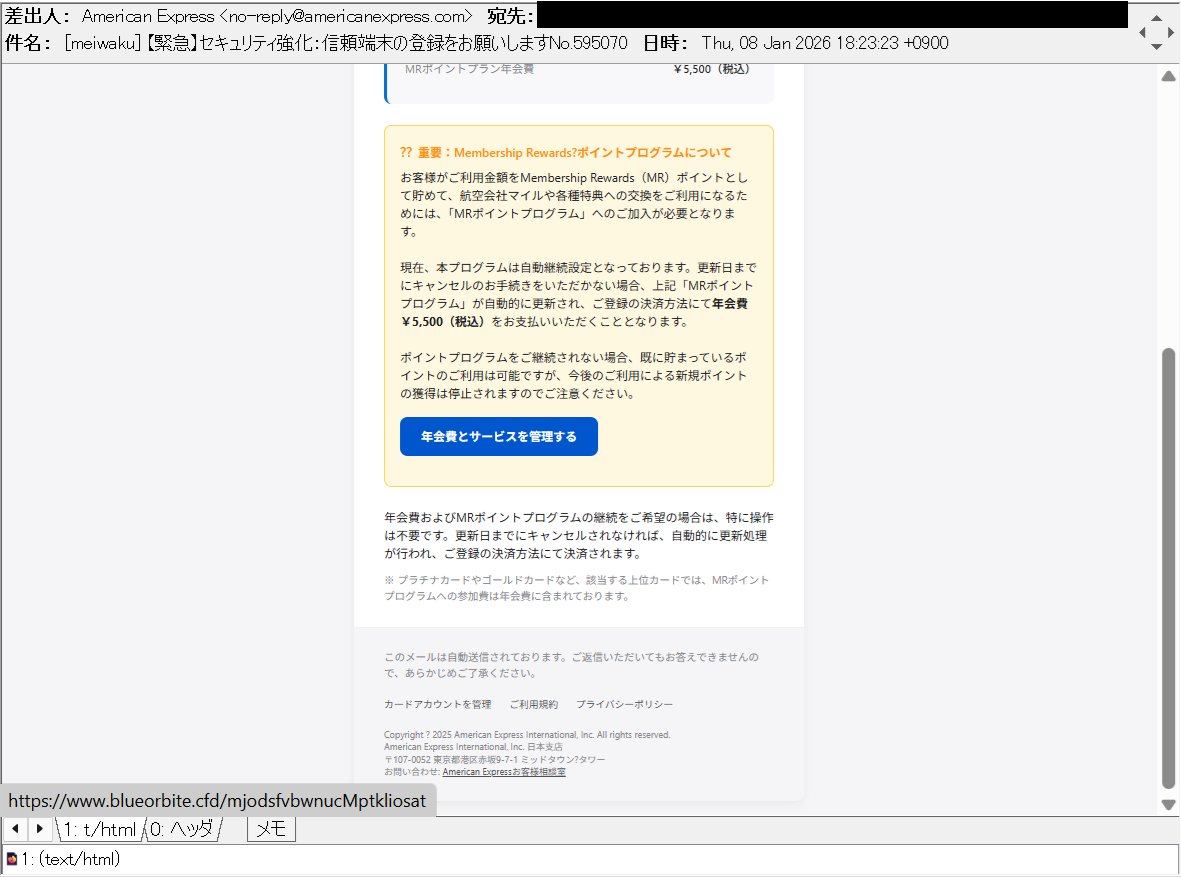
Task: Click the gray note beginning ※ プラチナカードやゴールドカード
Action: point(576,588)
